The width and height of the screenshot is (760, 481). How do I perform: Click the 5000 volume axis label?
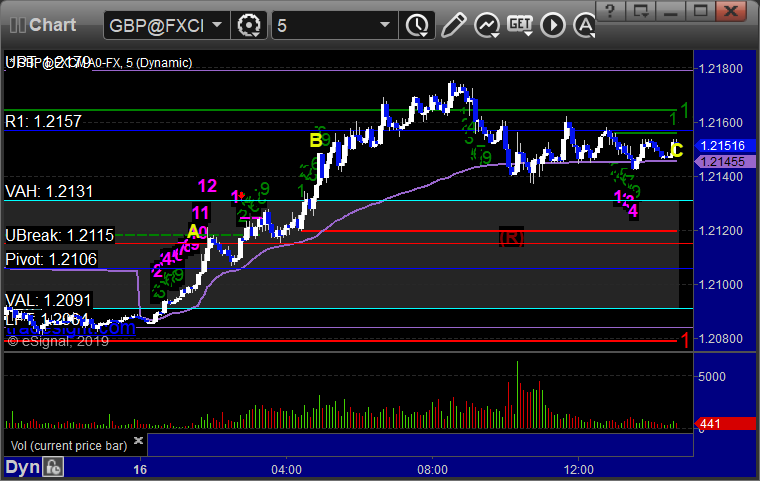(712, 377)
